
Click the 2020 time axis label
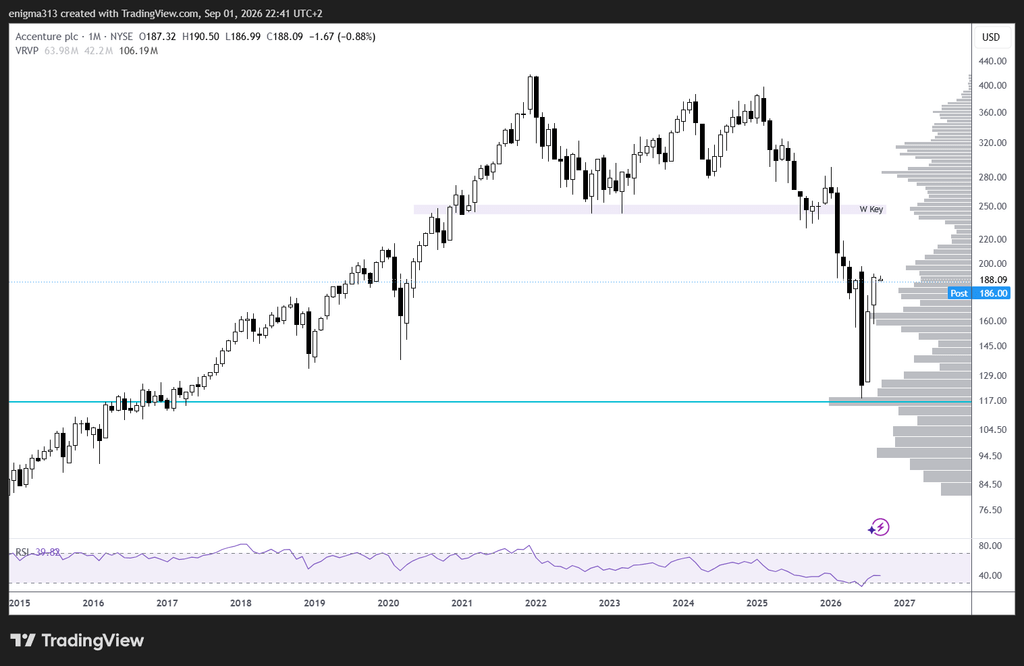pos(388,603)
